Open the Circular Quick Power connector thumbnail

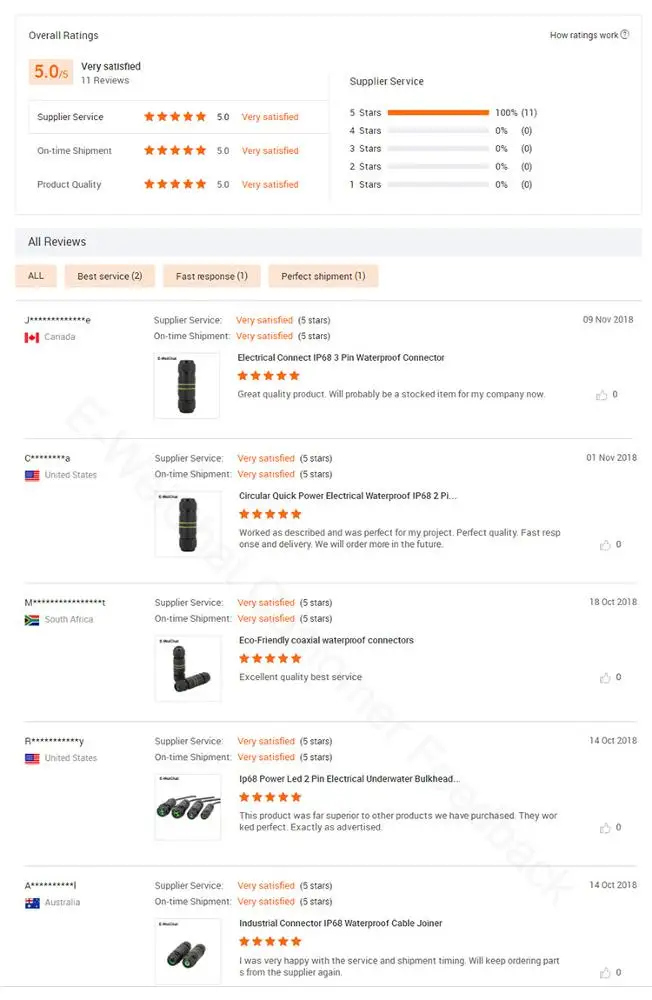point(188,523)
